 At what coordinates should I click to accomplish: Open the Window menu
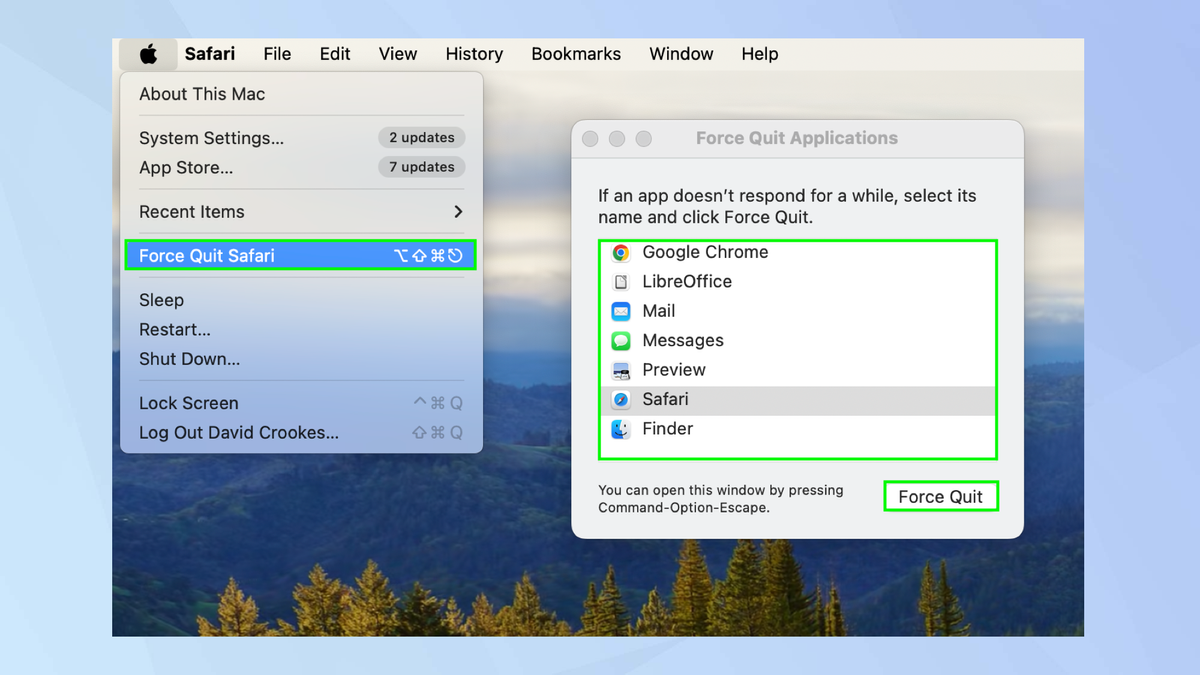(681, 54)
